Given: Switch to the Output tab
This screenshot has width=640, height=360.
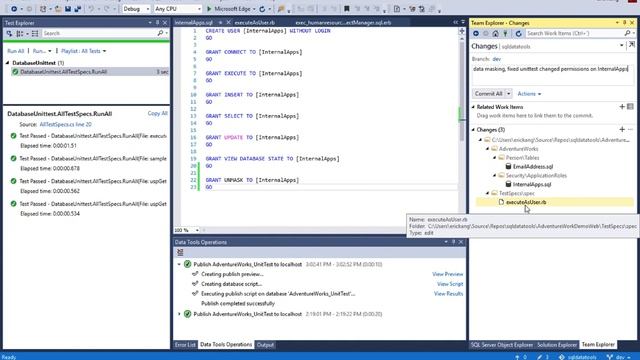Looking at the screenshot, I should coord(265,345).
